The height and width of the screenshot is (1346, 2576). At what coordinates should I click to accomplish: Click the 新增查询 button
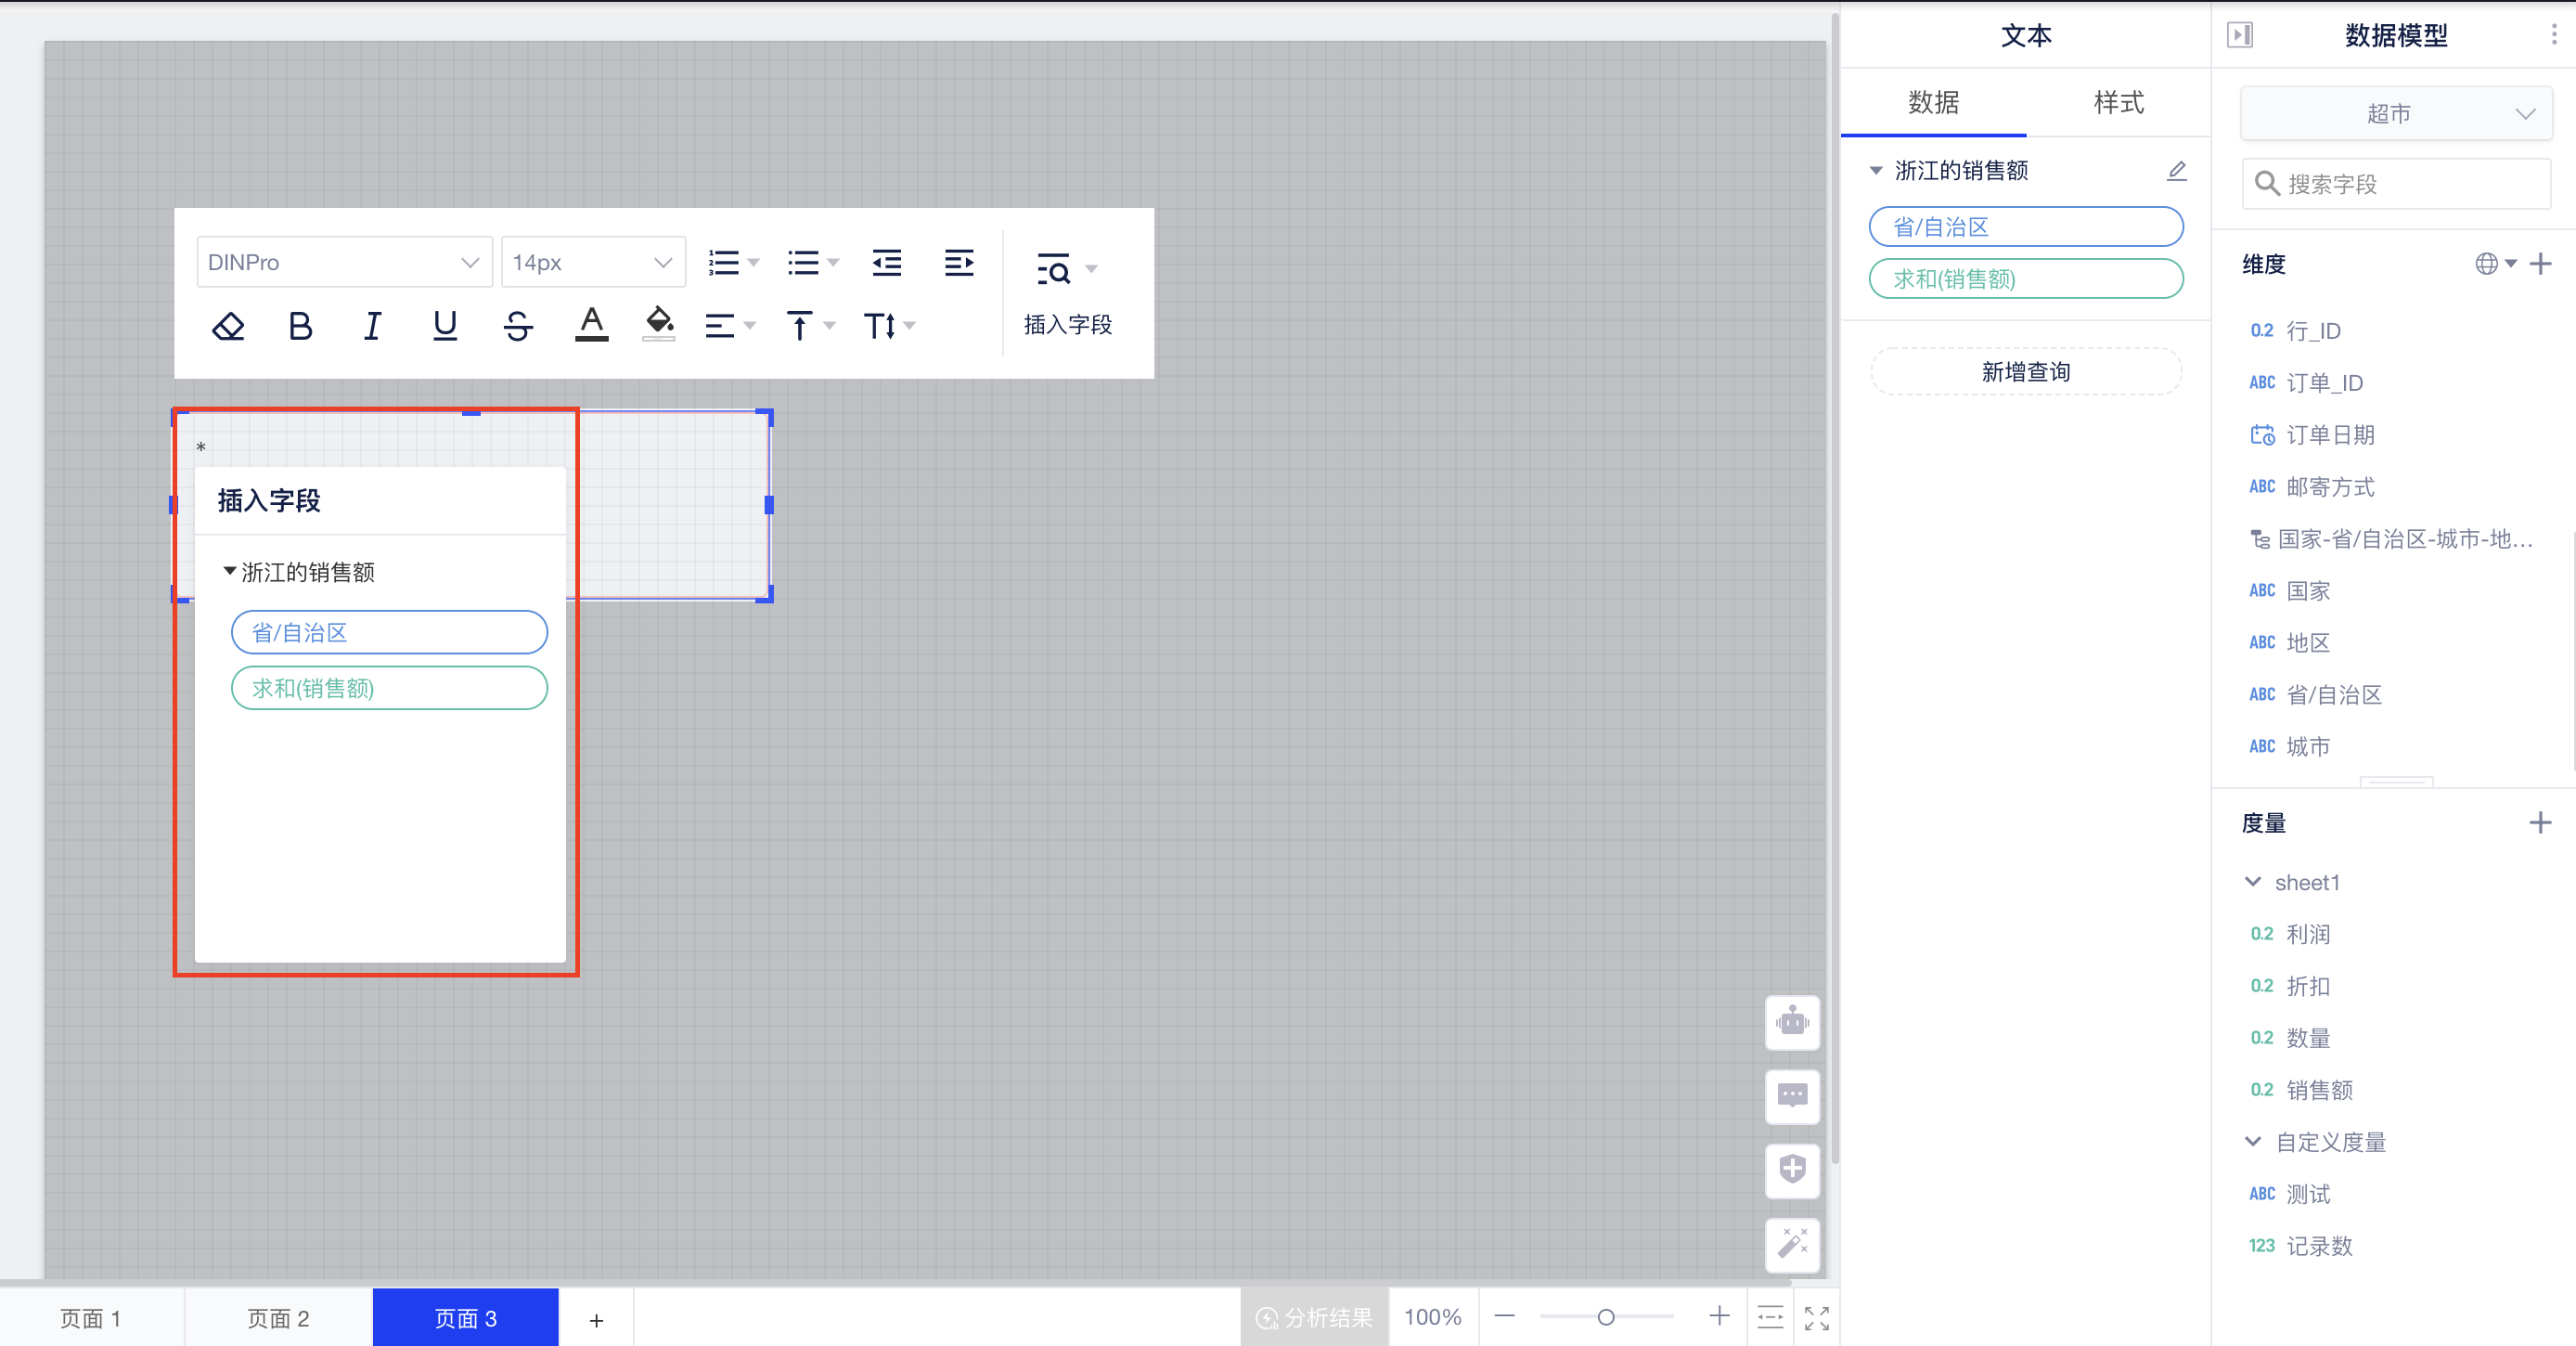point(2024,371)
